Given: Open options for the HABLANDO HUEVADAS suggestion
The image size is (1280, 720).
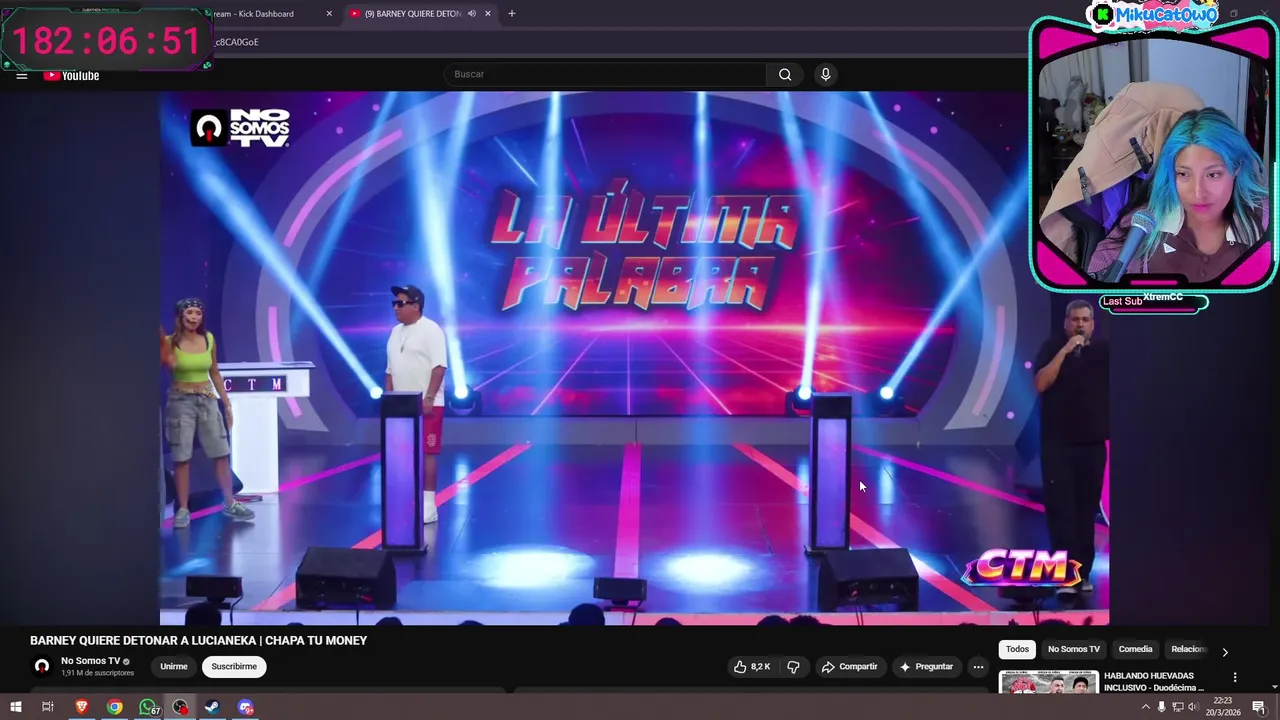Looking at the screenshot, I should pyautogui.click(x=1235, y=677).
